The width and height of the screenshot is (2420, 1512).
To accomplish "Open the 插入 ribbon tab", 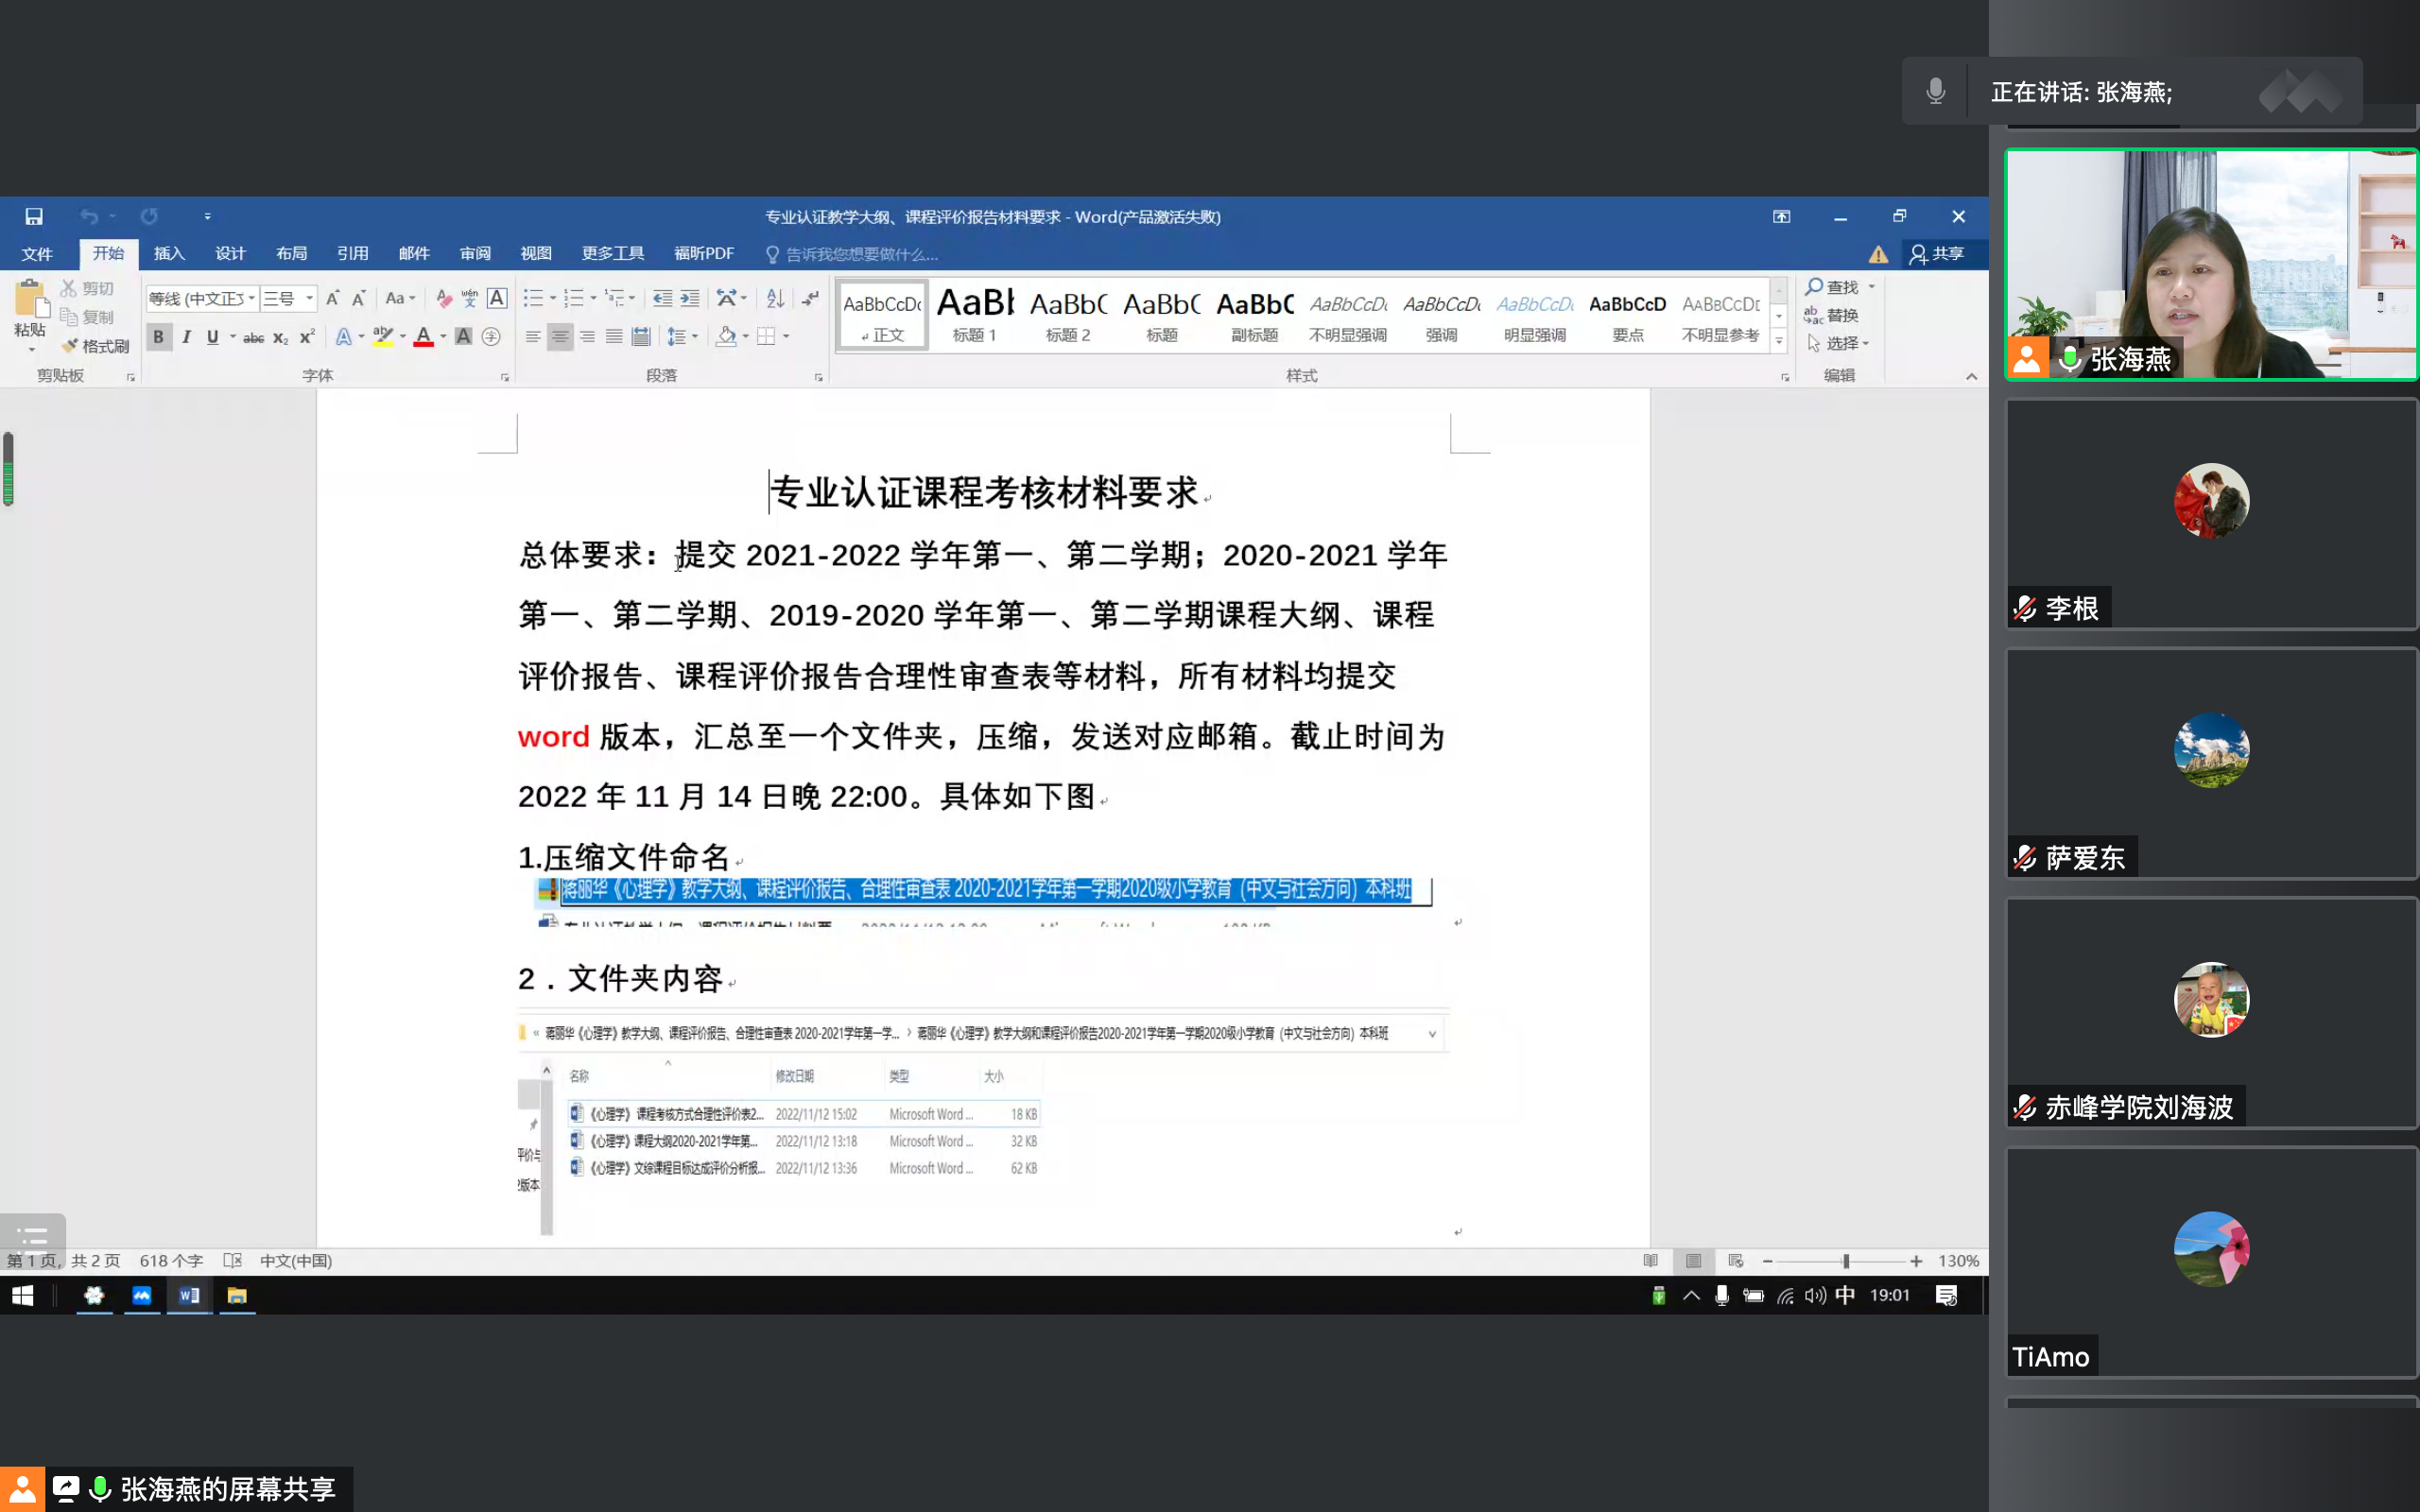I will [x=169, y=254].
